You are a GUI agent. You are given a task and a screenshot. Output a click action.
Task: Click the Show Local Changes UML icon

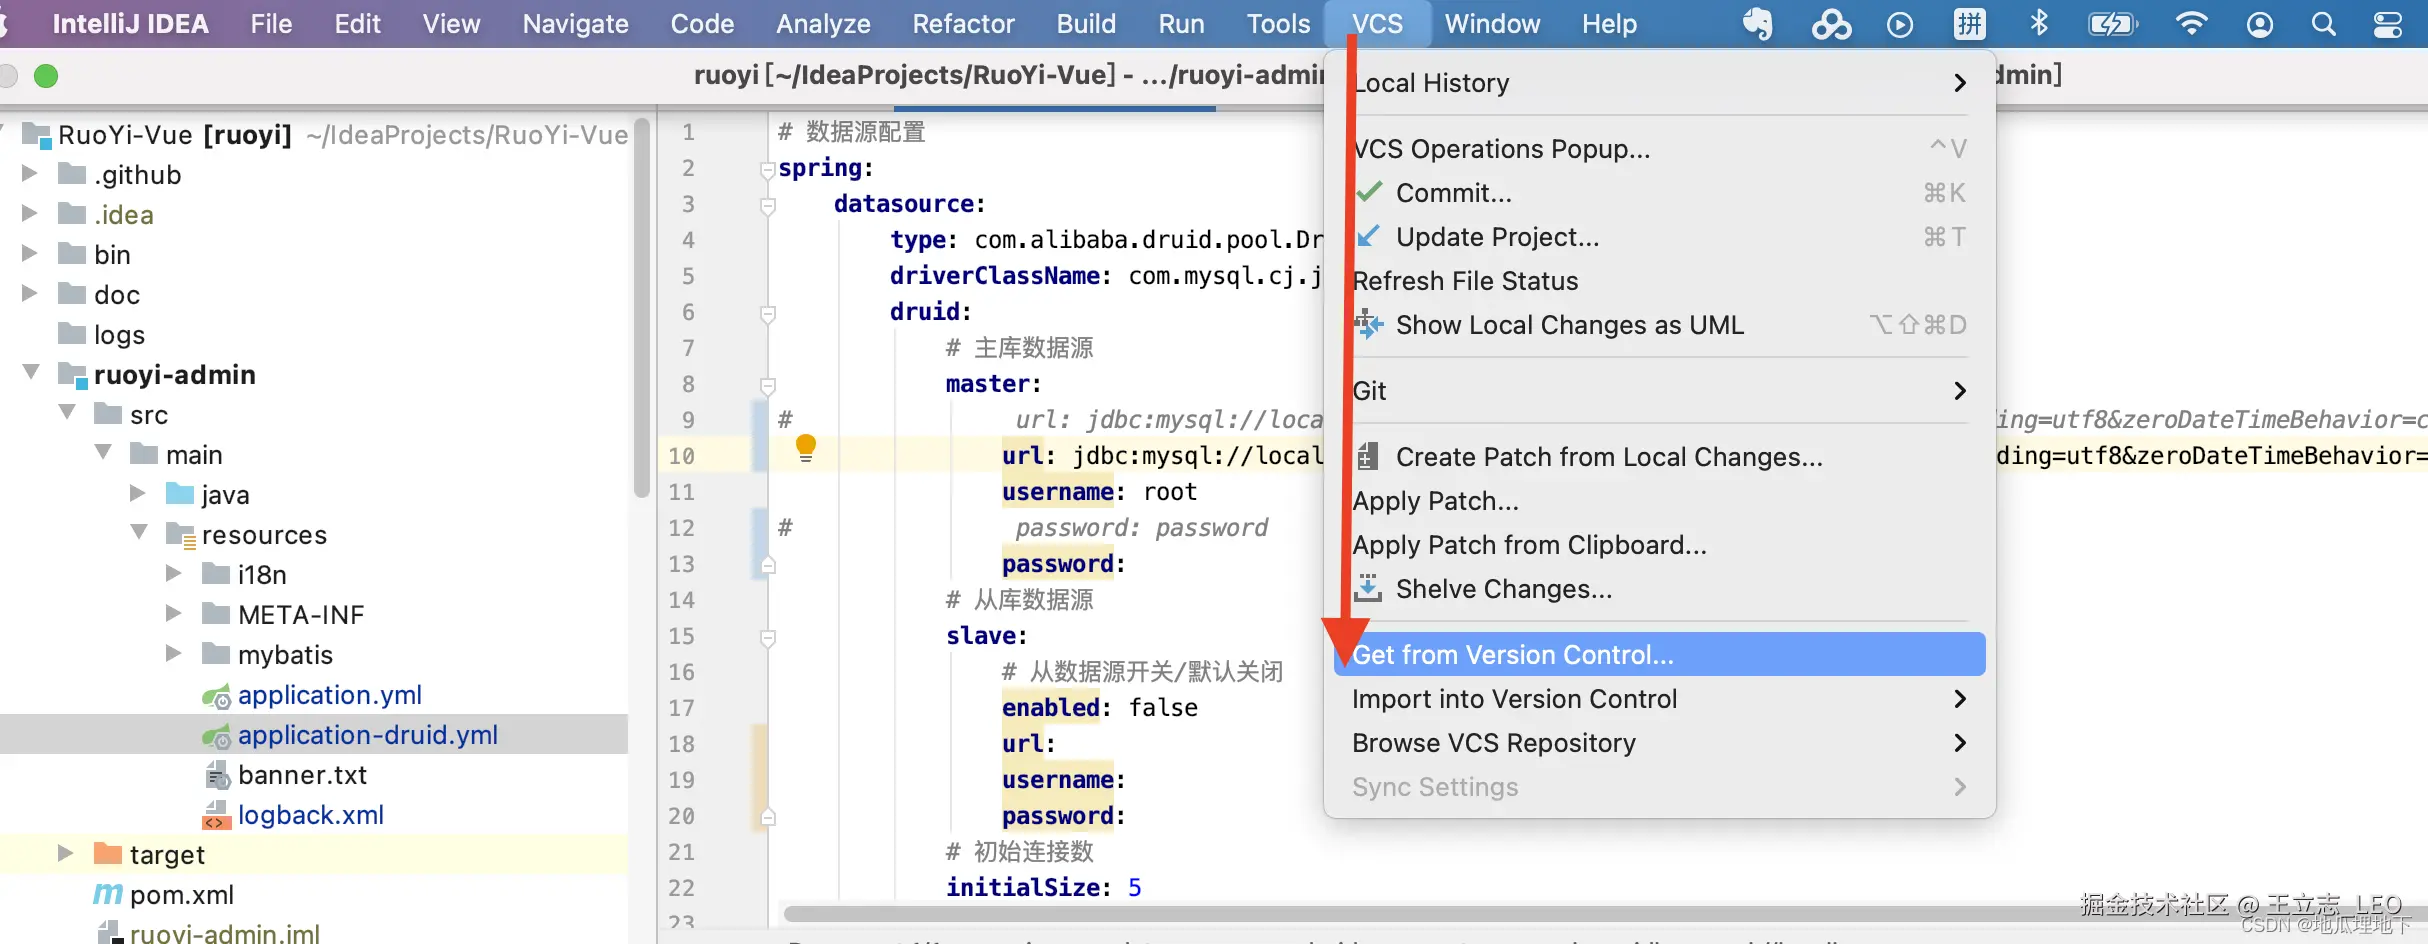coord(1368,325)
